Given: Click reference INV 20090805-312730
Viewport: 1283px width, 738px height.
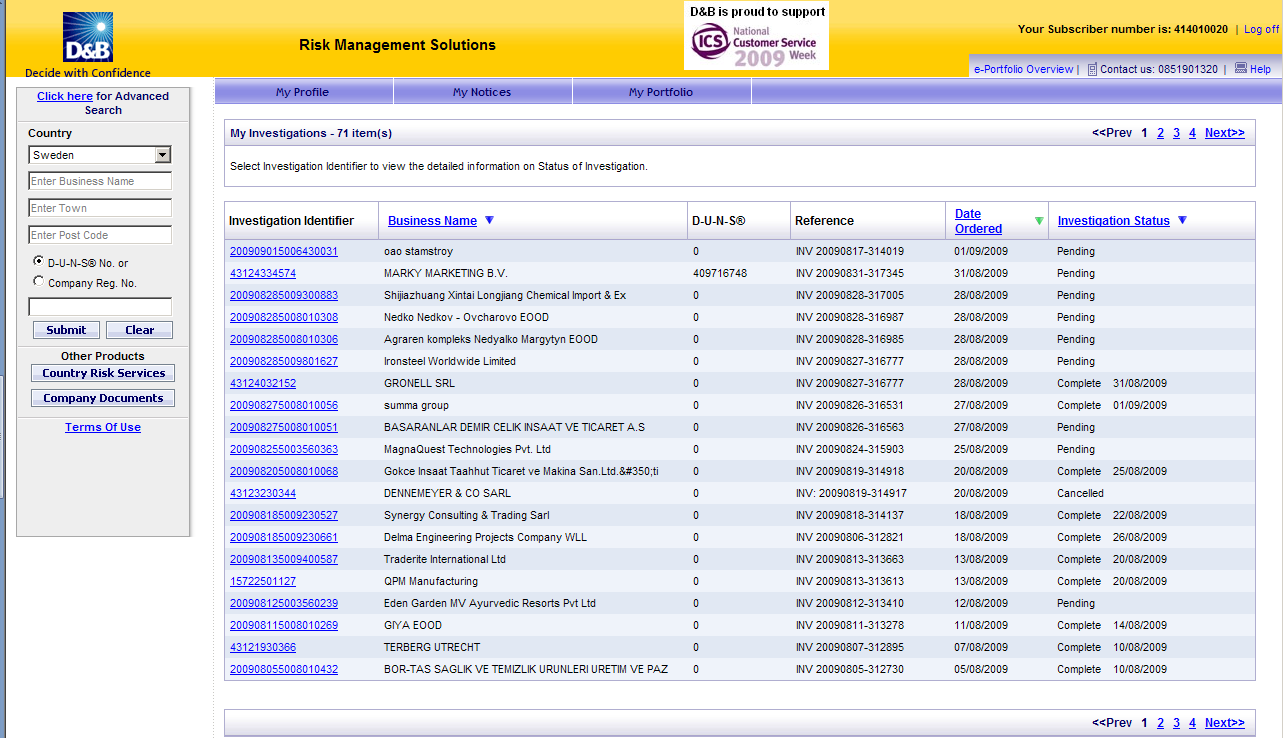Looking at the screenshot, I should pyautogui.click(x=850, y=669).
